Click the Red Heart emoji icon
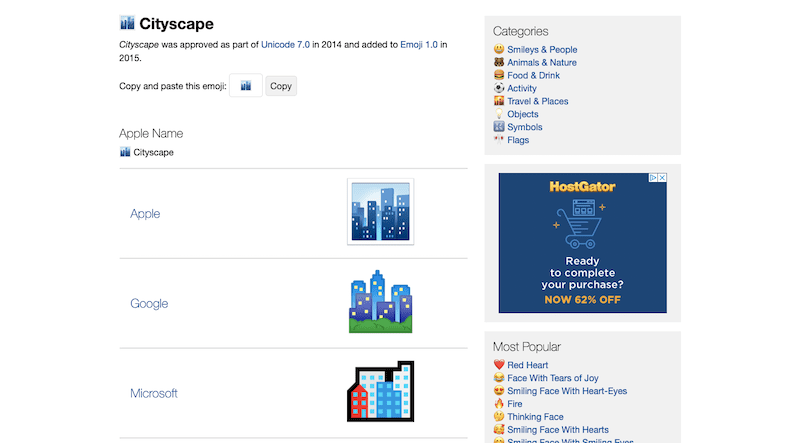 point(499,365)
